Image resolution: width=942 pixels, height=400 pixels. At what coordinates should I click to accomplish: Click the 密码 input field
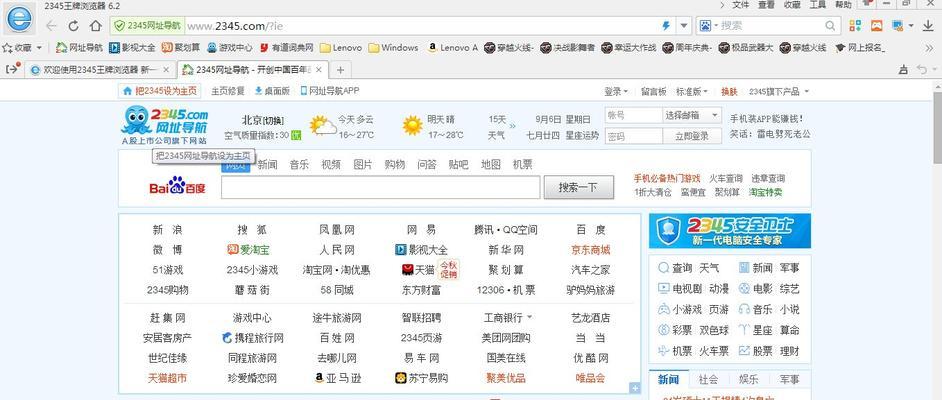[x=633, y=136]
